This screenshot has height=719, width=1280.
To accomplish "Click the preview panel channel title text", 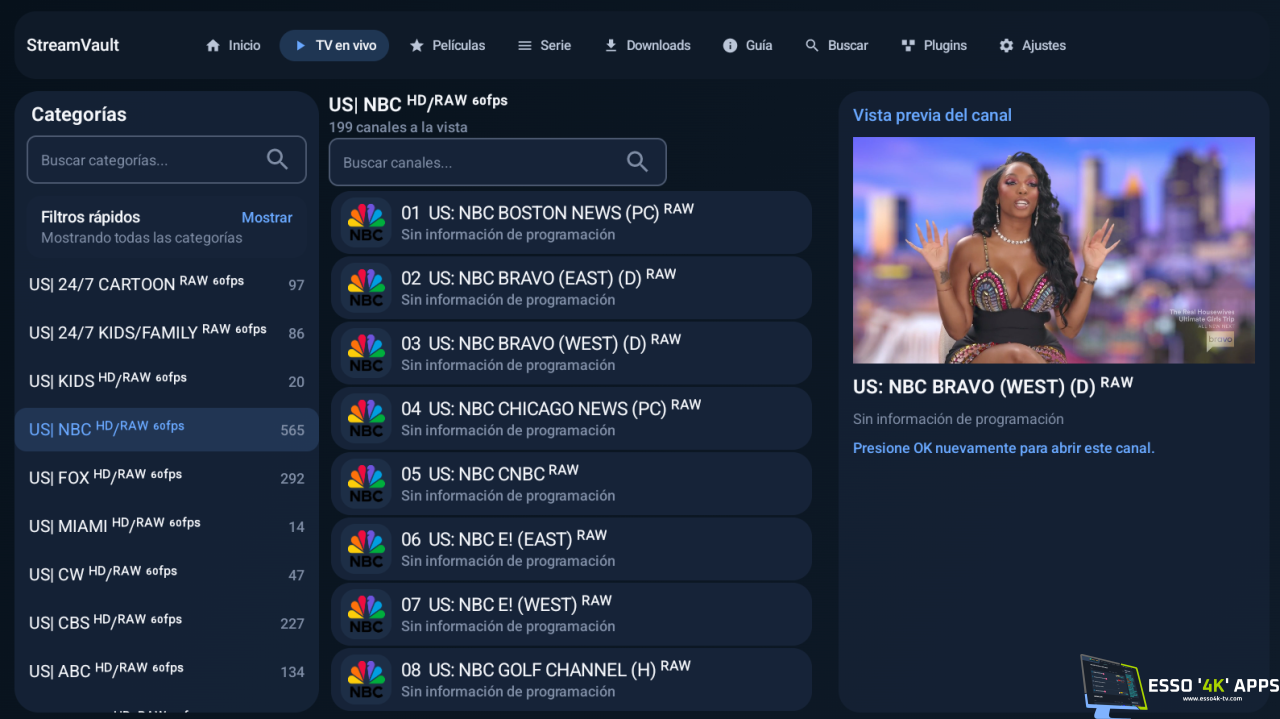I will pos(993,386).
